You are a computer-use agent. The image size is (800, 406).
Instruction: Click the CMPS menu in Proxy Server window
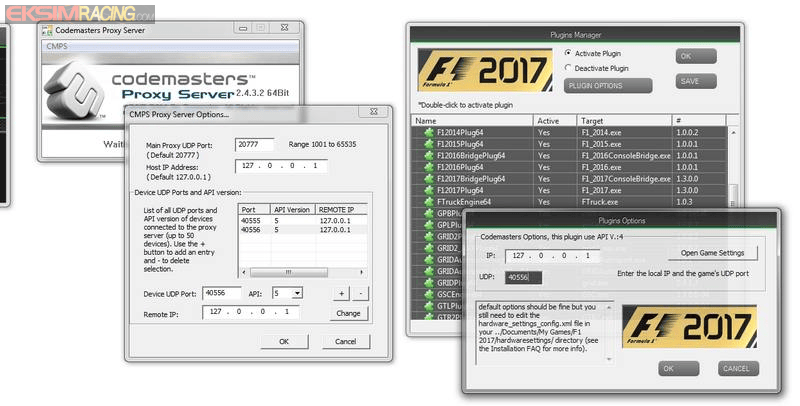click(57, 46)
